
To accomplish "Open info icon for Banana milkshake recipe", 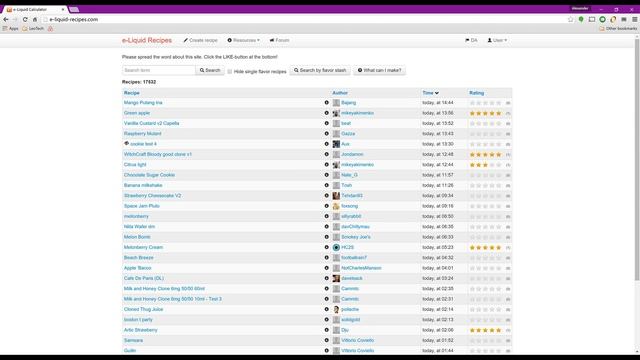I will 327,185.
